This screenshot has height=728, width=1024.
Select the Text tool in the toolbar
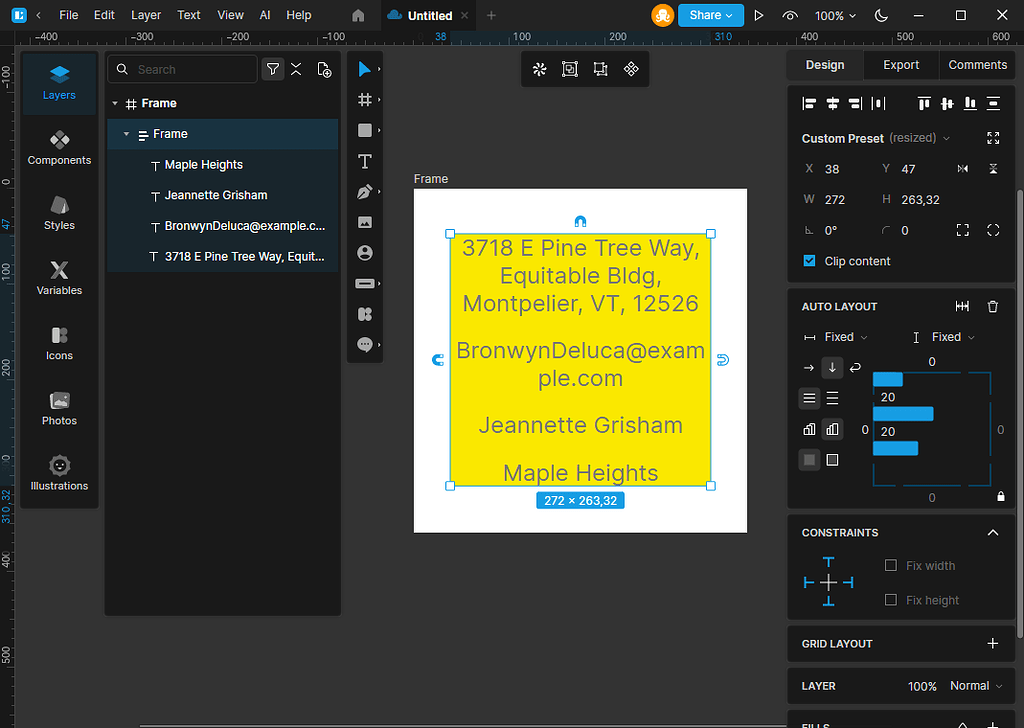click(x=365, y=160)
